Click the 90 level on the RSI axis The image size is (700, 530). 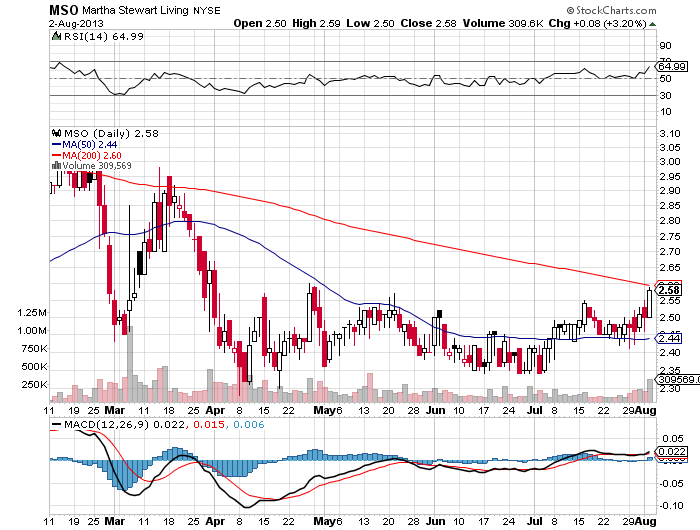point(666,45)
